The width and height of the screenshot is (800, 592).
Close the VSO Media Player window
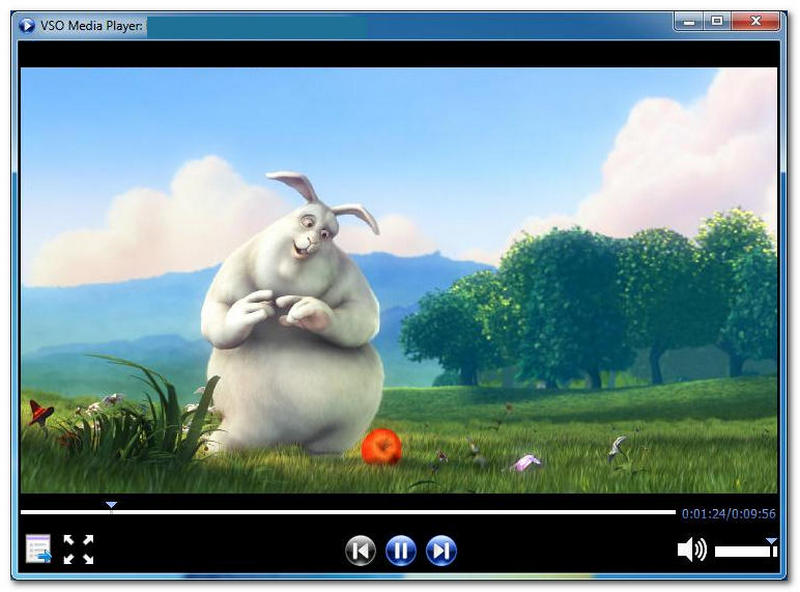(756, 20)
